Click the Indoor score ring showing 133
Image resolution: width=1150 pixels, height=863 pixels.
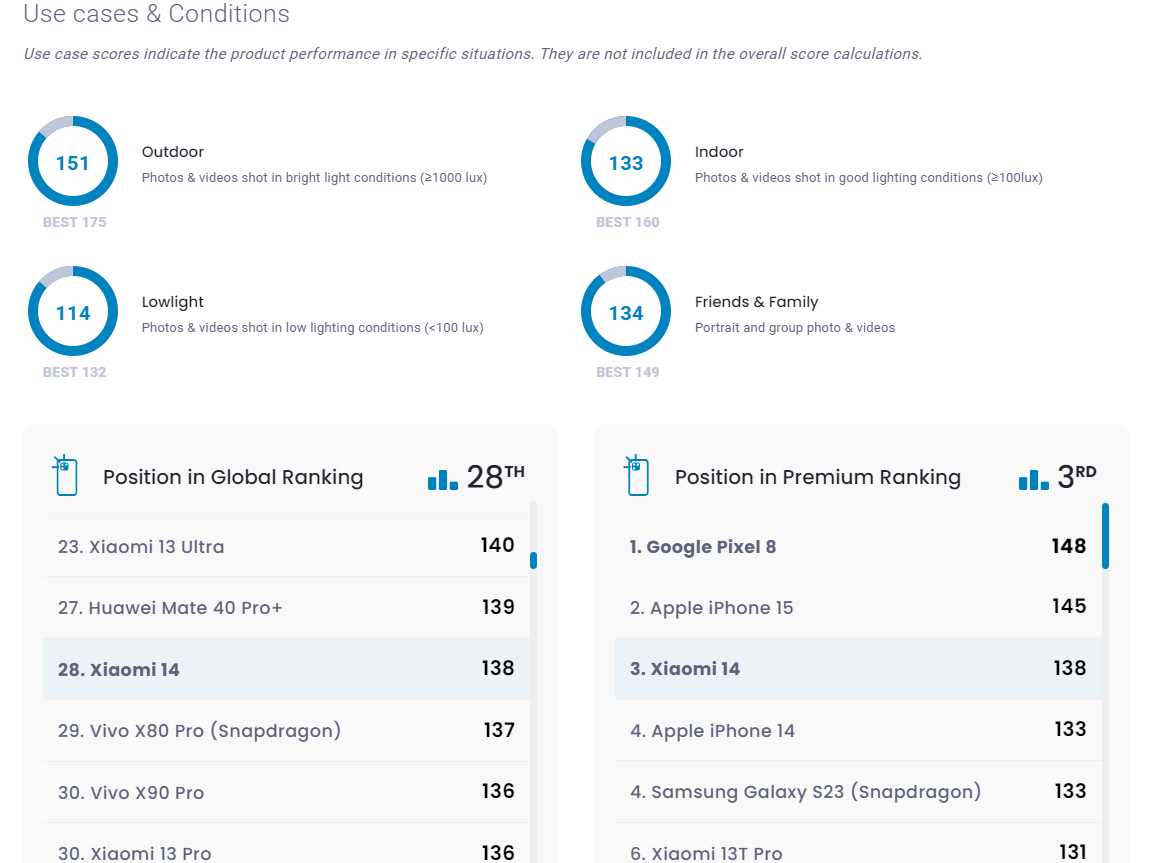click(626, 161)
